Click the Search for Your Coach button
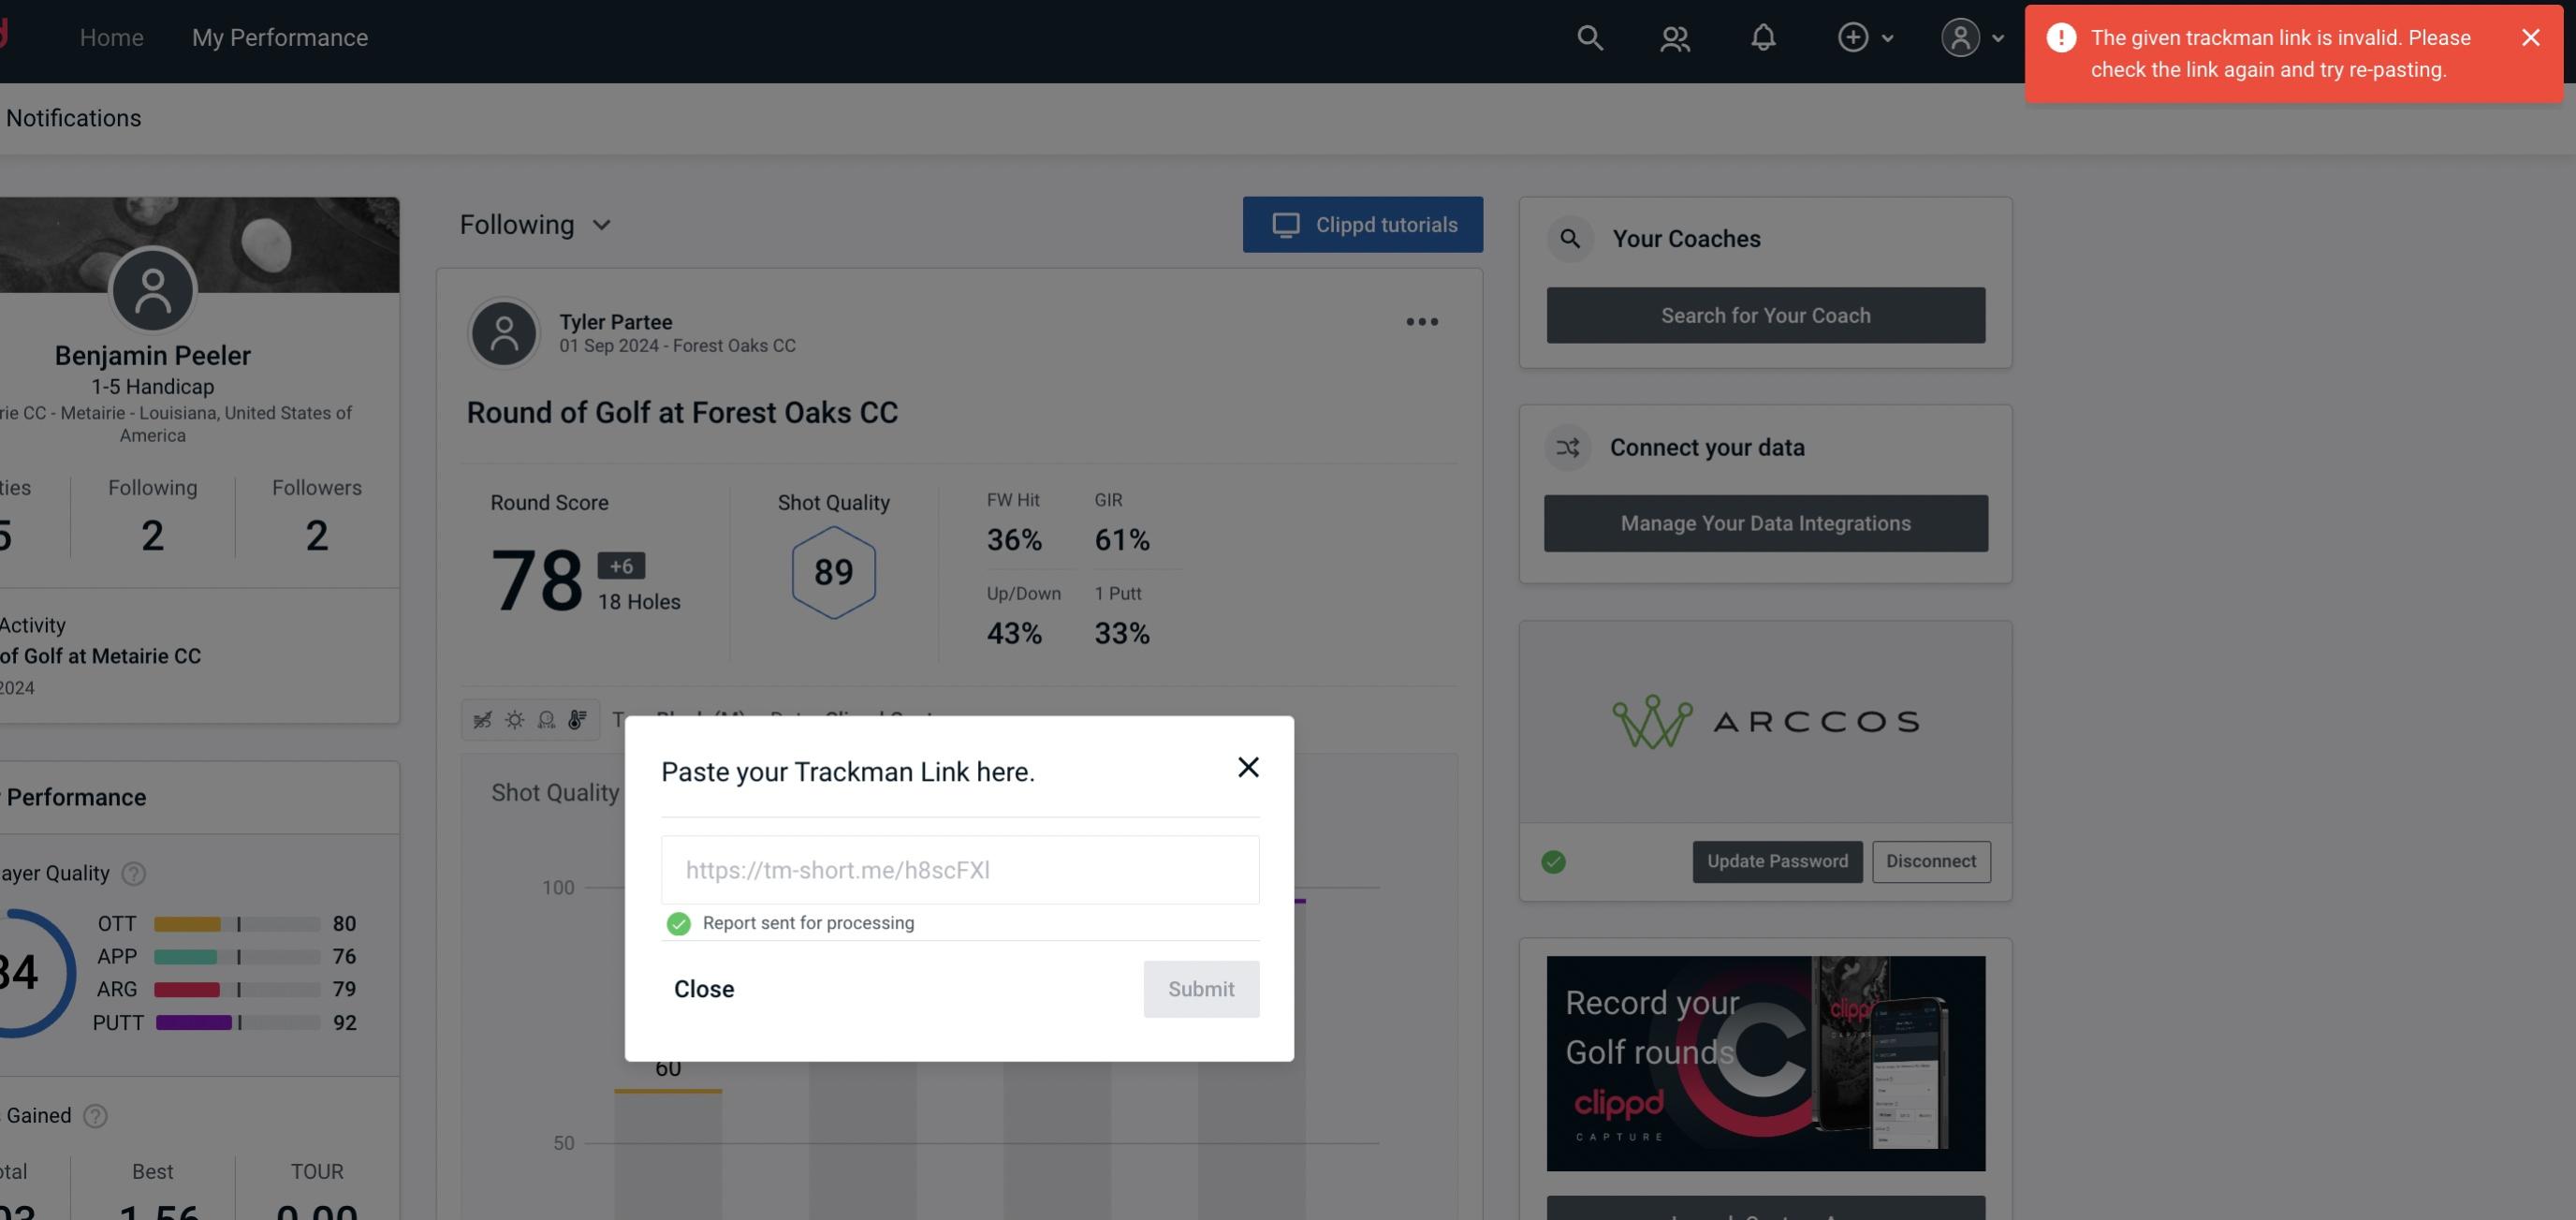Image resolution: width=2576 pixels, height=1220 pixels. click(x=1766, y=314)
